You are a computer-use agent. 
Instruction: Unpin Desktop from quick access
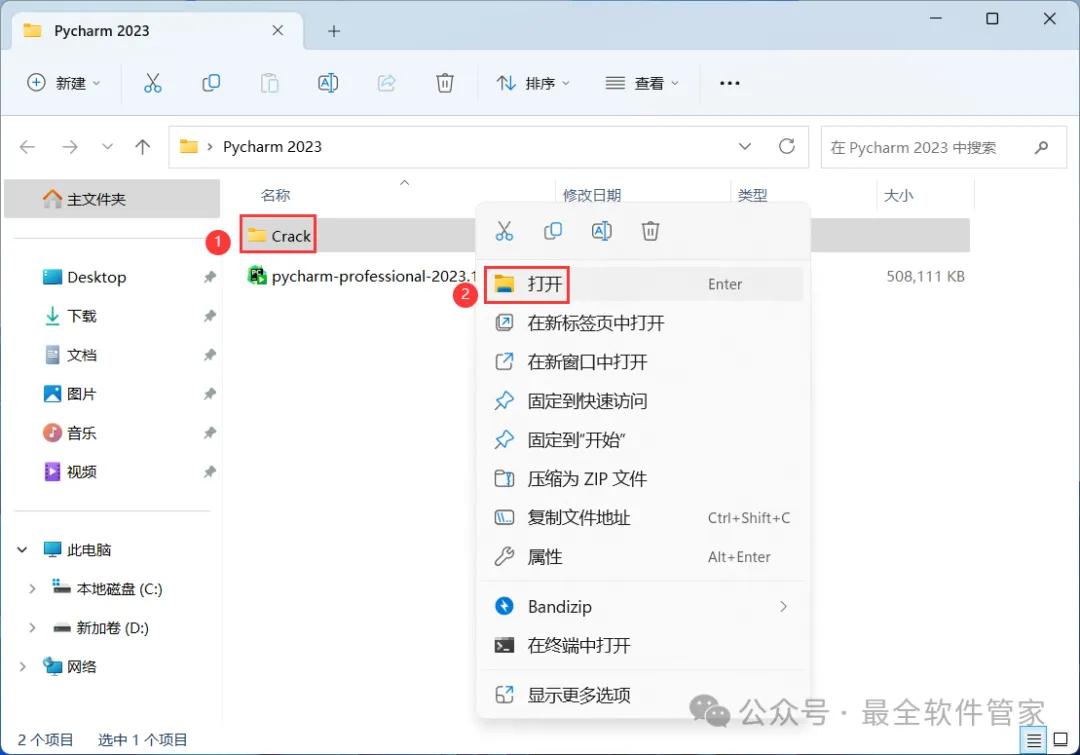click(209, 277)
